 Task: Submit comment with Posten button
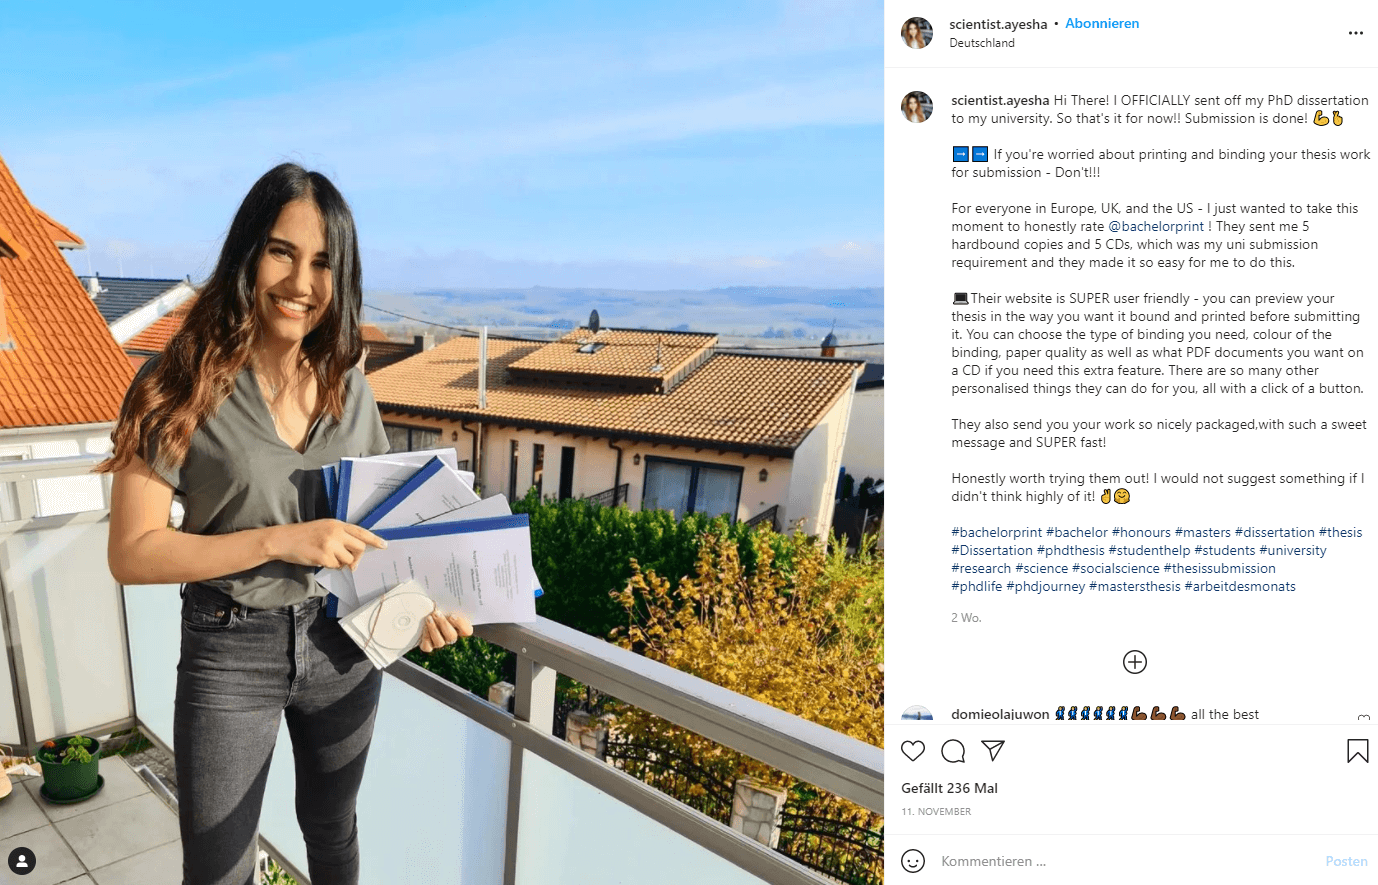pyautogui.click(x=1346, y=861)
